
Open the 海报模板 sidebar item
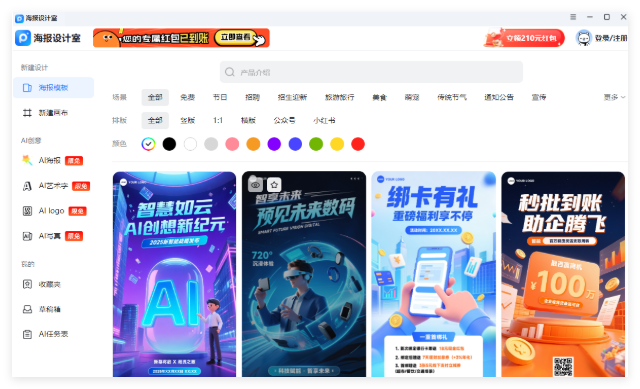pos(53,87)
